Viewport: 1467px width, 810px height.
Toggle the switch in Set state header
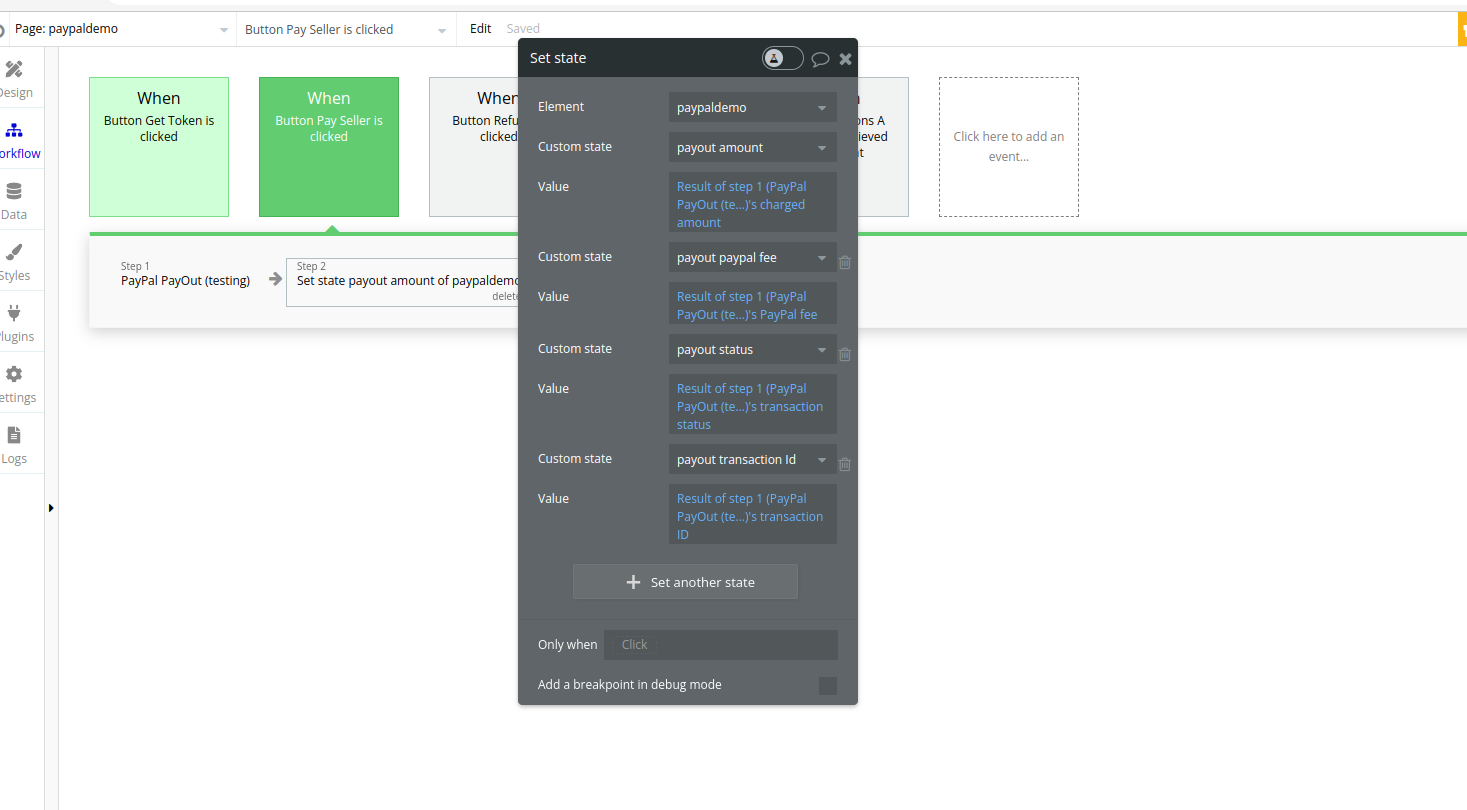(x=782, y=58)
